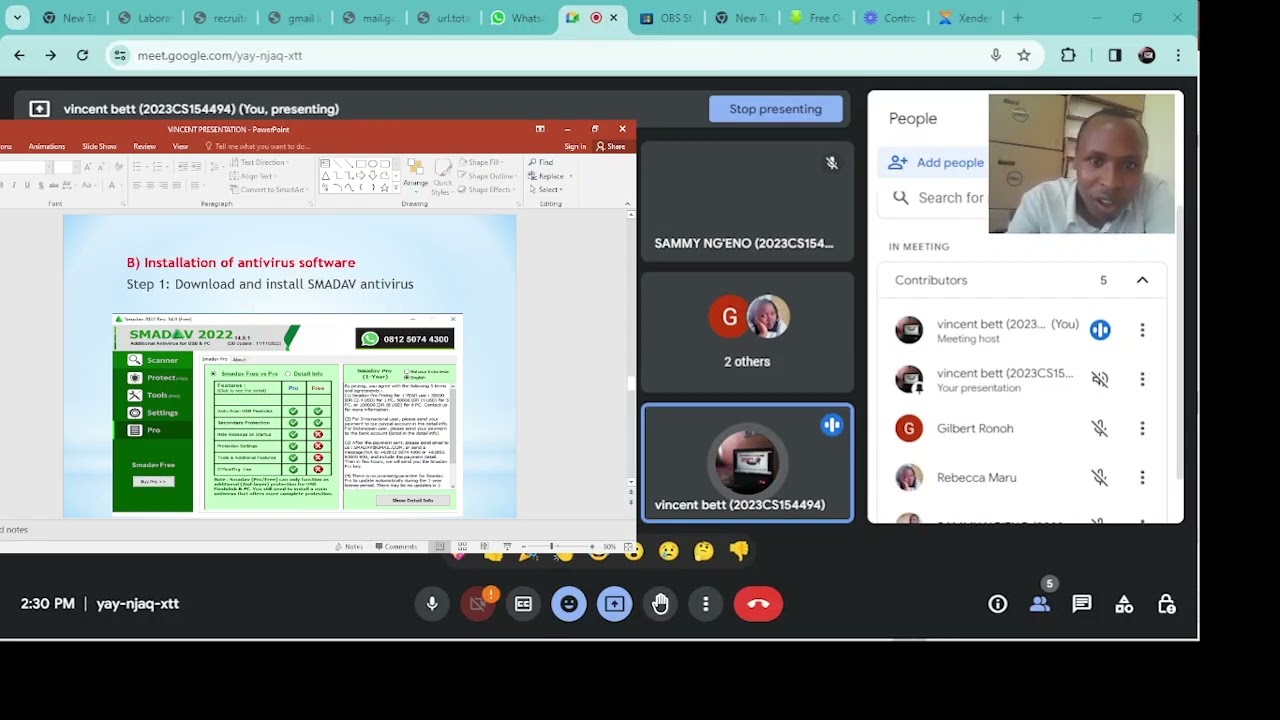Send the thinking face reaction
This screenshot has width=1280, height=720.
point(704,550)
